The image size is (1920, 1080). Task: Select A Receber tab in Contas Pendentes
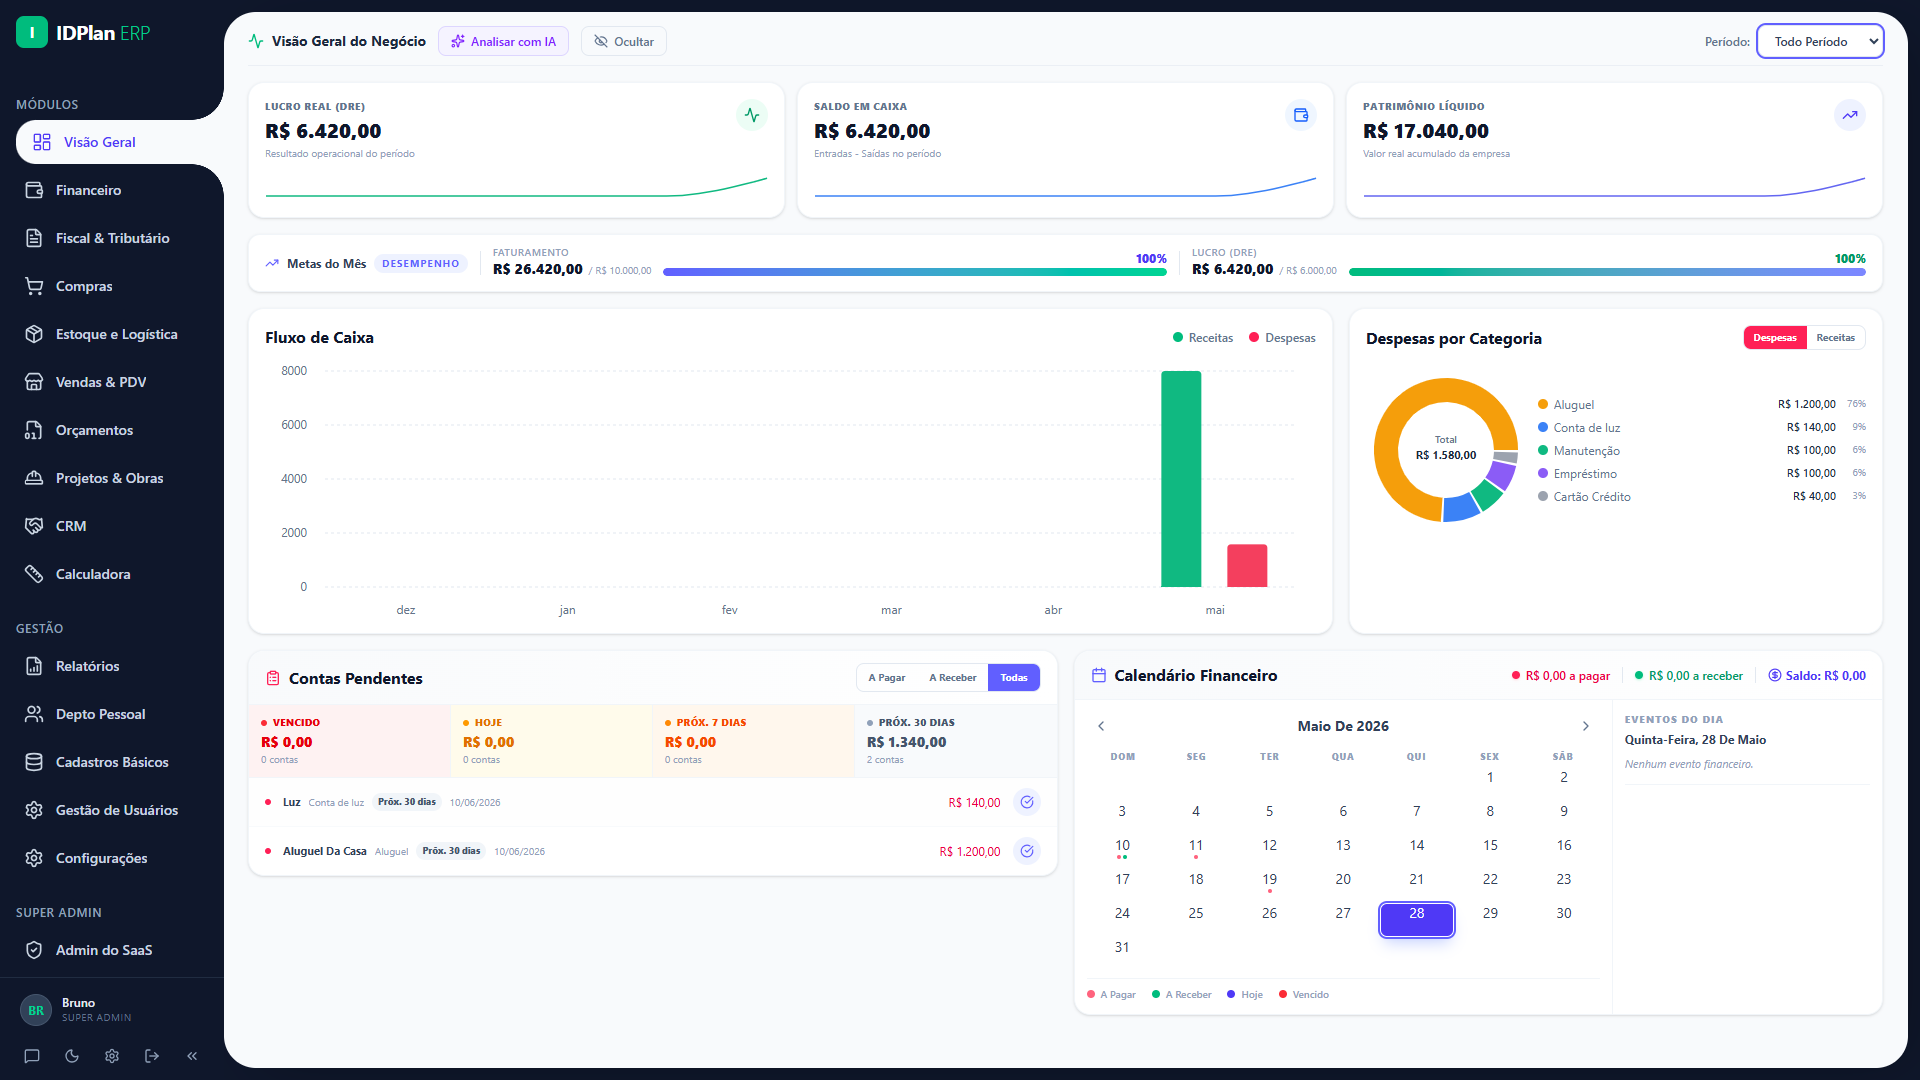coord(953,678)
